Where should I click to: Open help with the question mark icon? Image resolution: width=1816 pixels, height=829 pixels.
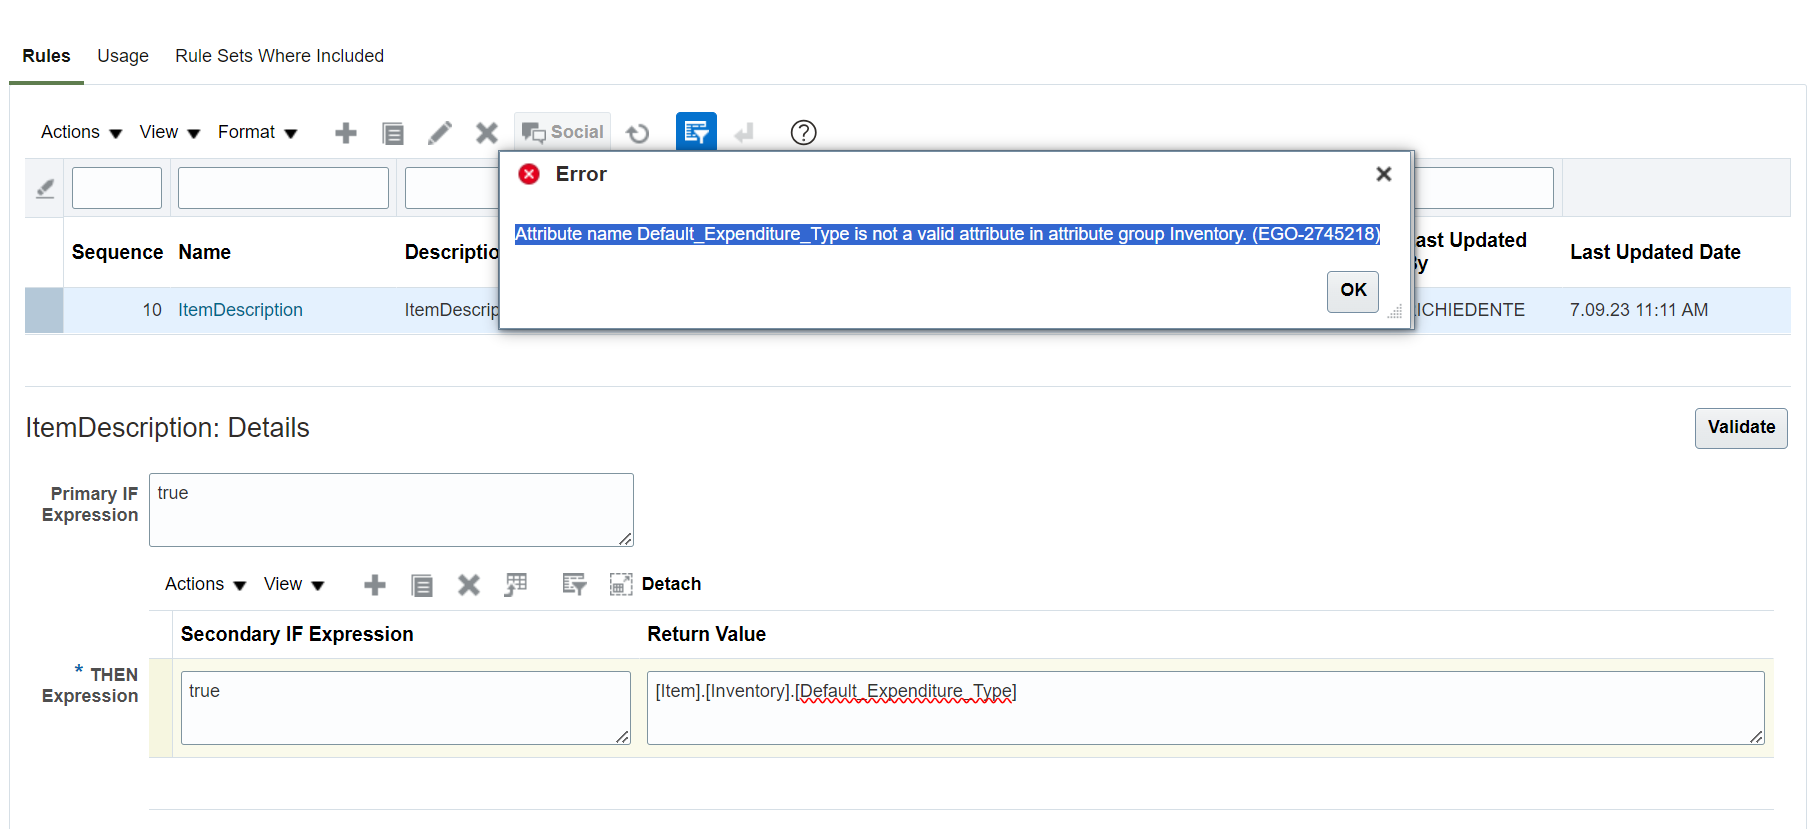803,132
